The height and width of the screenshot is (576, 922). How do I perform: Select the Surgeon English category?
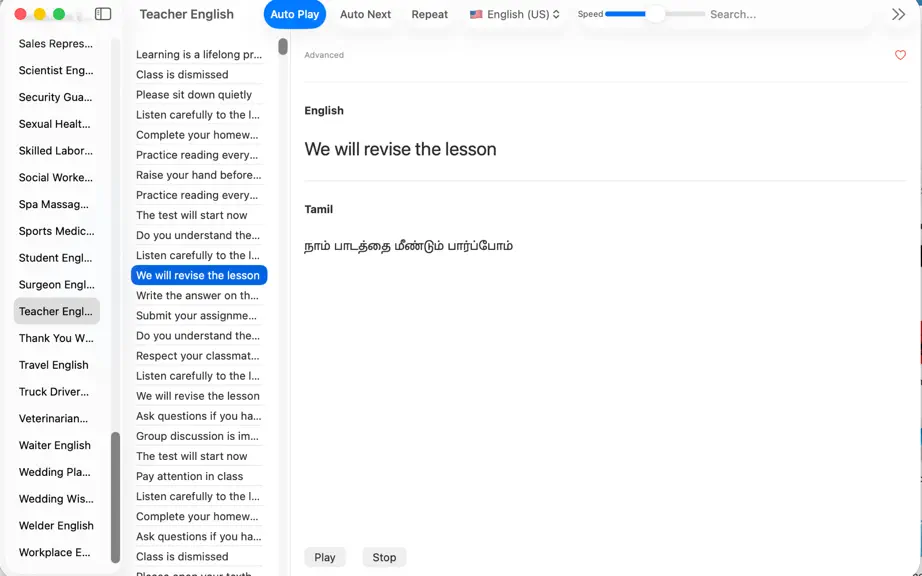pos(56,284)
